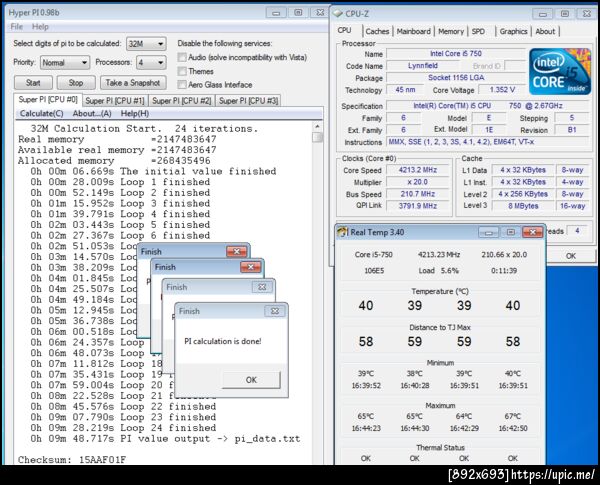The image size is (600, 485).
Task: Click the CPU-Z Name field Intel Core i5 750
Action: tap(456, 54)
